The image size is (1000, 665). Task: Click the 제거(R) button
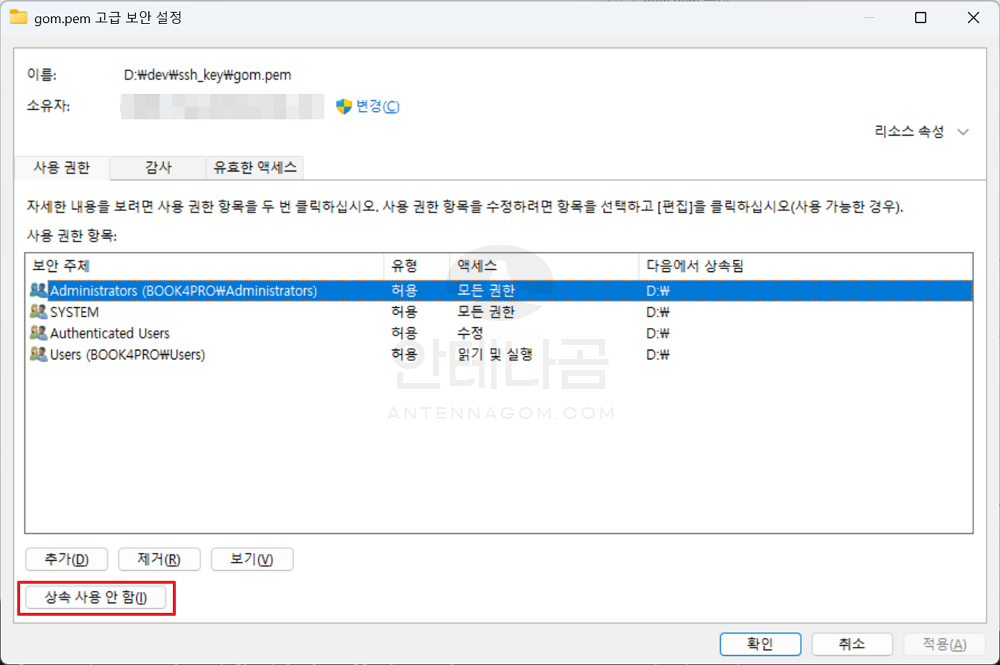[x=159, y=559]
